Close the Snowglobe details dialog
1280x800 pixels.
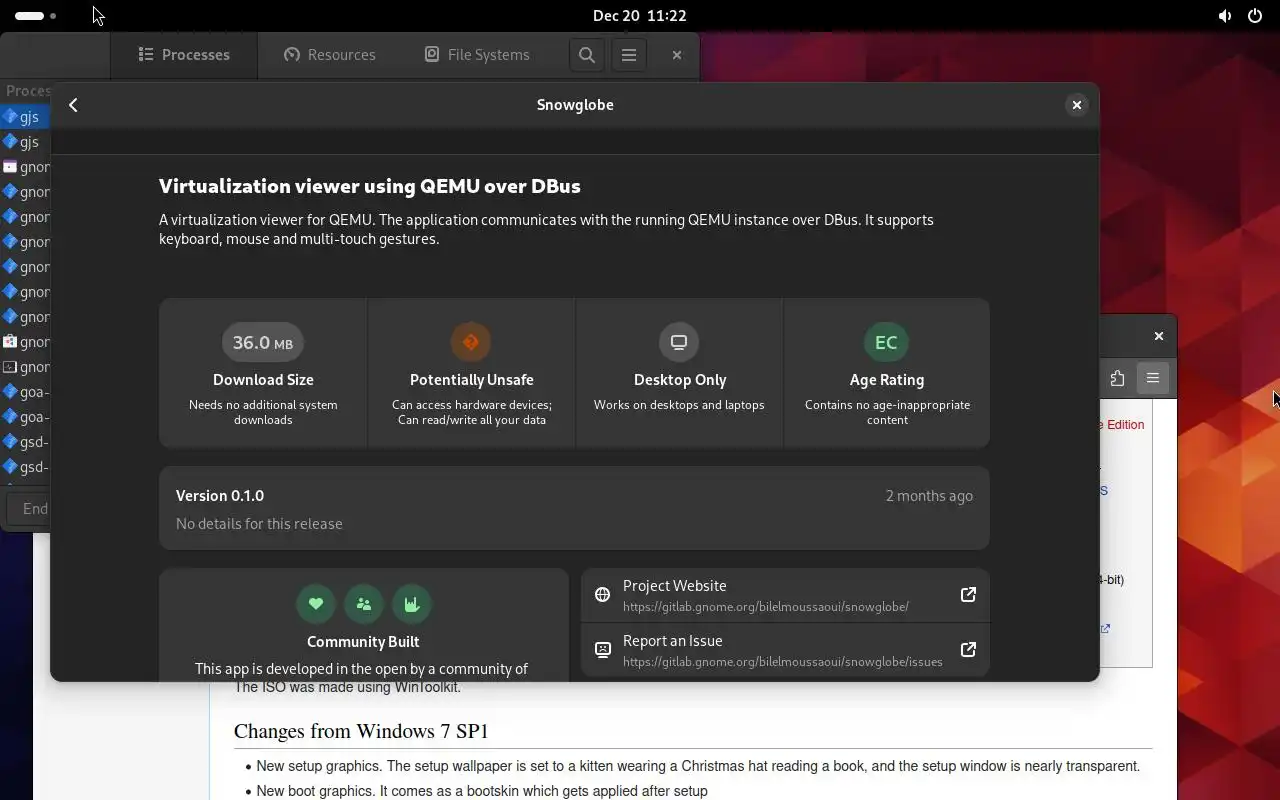point(1076,105)
